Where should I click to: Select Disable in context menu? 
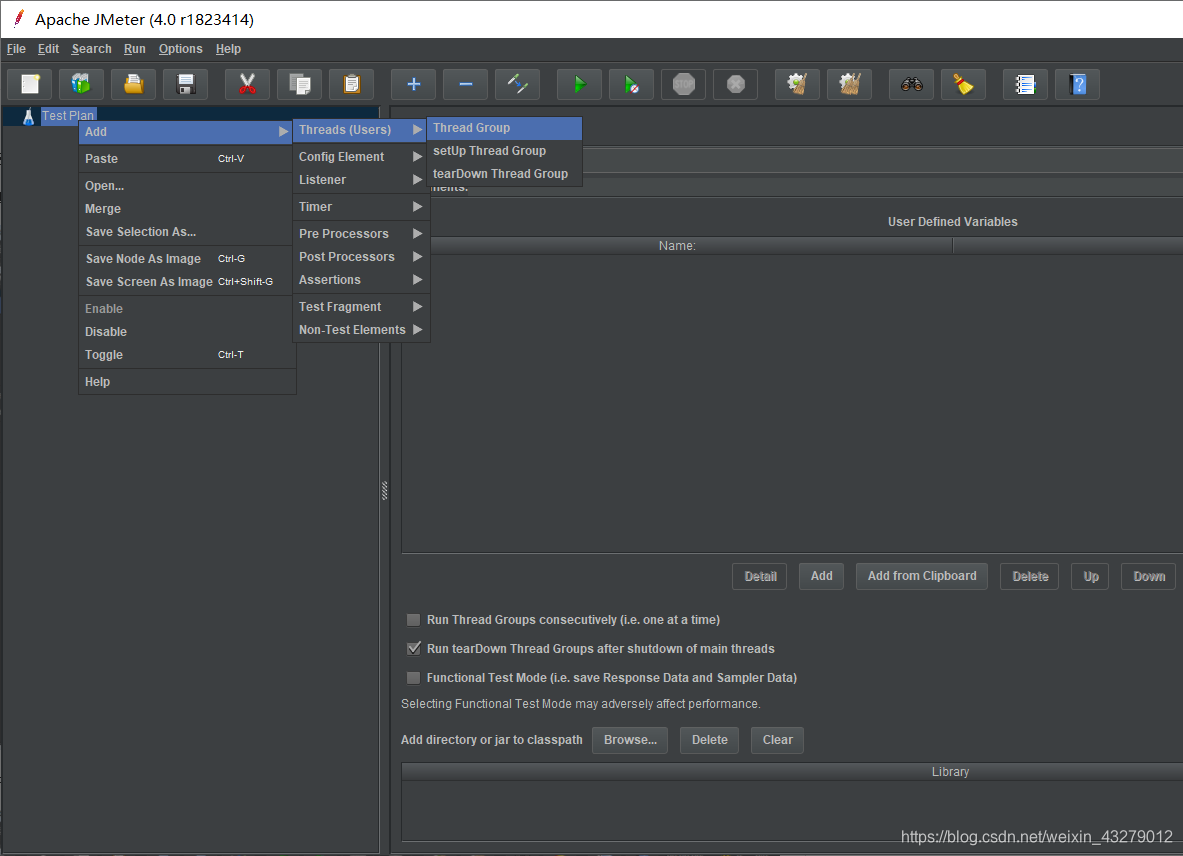[x=186, y=332]
